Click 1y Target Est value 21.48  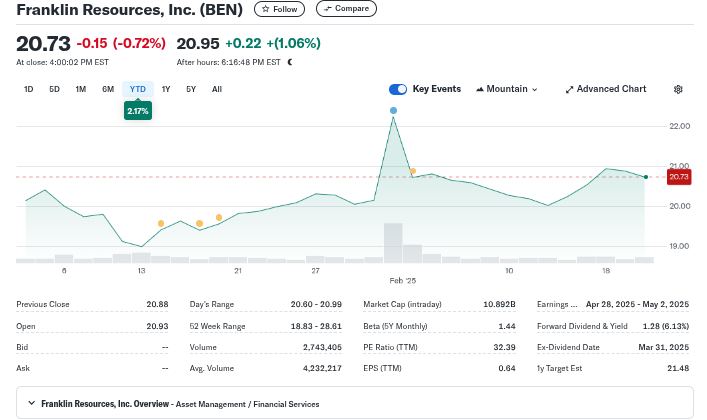click(x=678, y=368)
